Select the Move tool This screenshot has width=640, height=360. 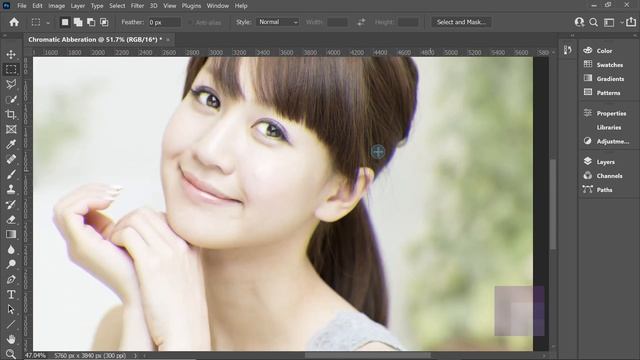click(x=11, y=54)
